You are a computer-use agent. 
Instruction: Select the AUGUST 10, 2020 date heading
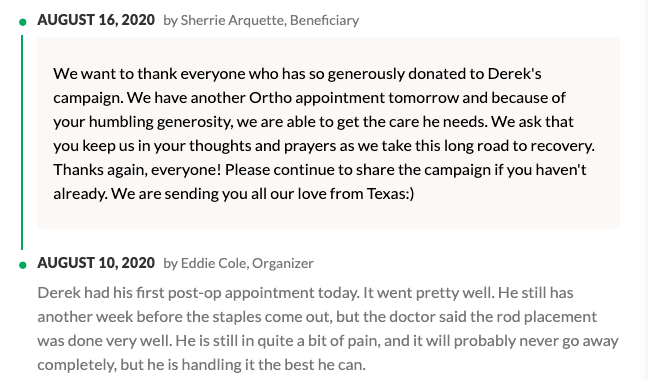96,263
